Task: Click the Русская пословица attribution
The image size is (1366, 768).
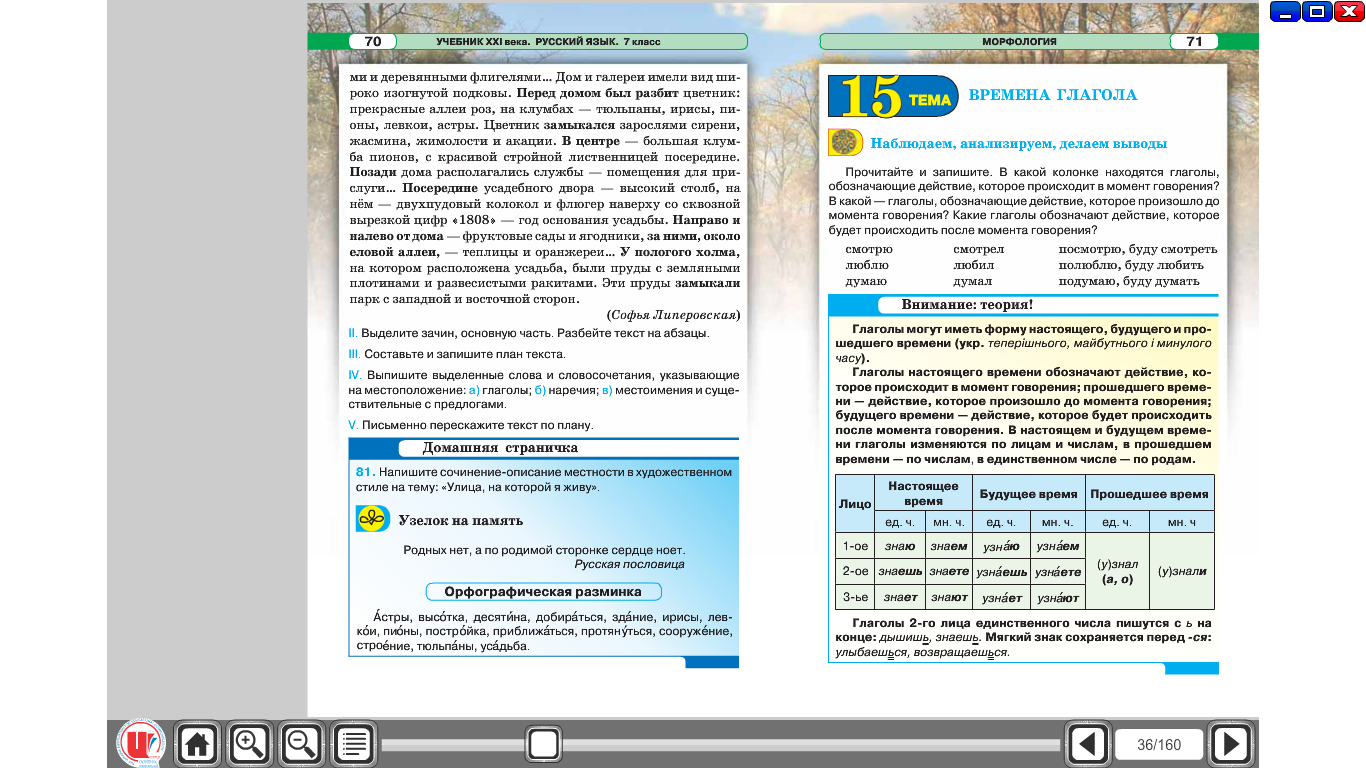Action: coord(630,564)
